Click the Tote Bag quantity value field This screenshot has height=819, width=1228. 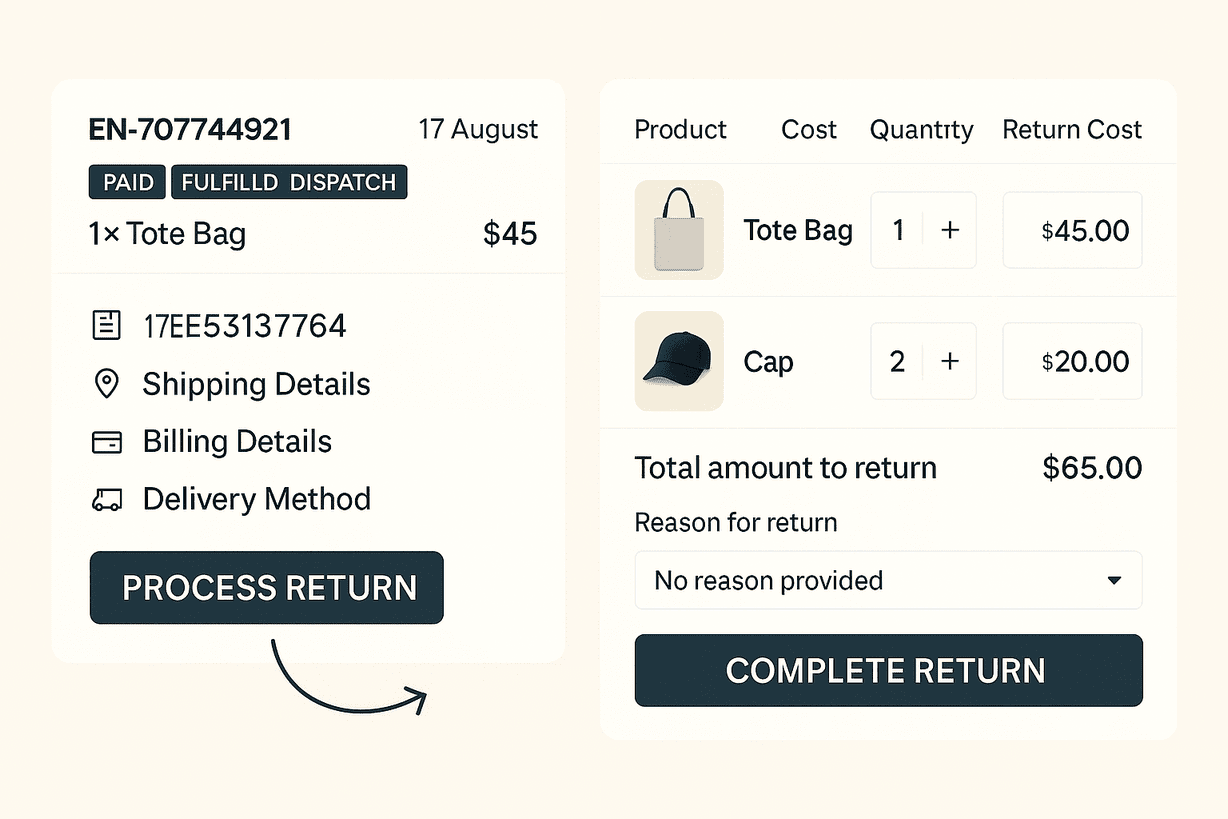[898, 231]
